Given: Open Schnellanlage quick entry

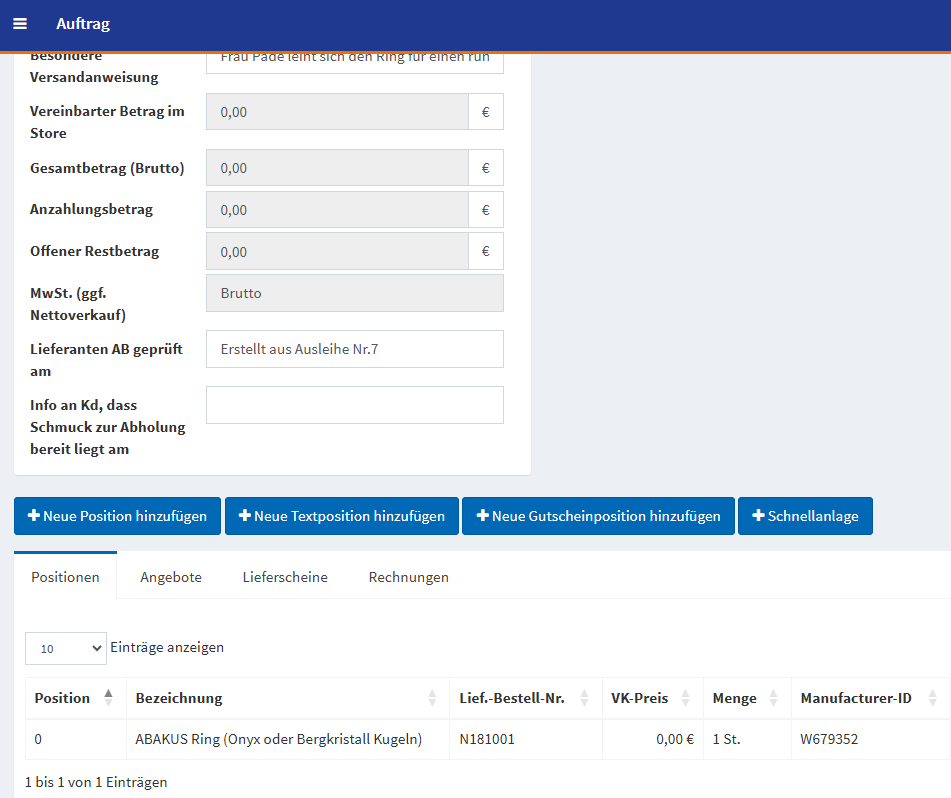Looking at the screenshot, I should (805, 516).
